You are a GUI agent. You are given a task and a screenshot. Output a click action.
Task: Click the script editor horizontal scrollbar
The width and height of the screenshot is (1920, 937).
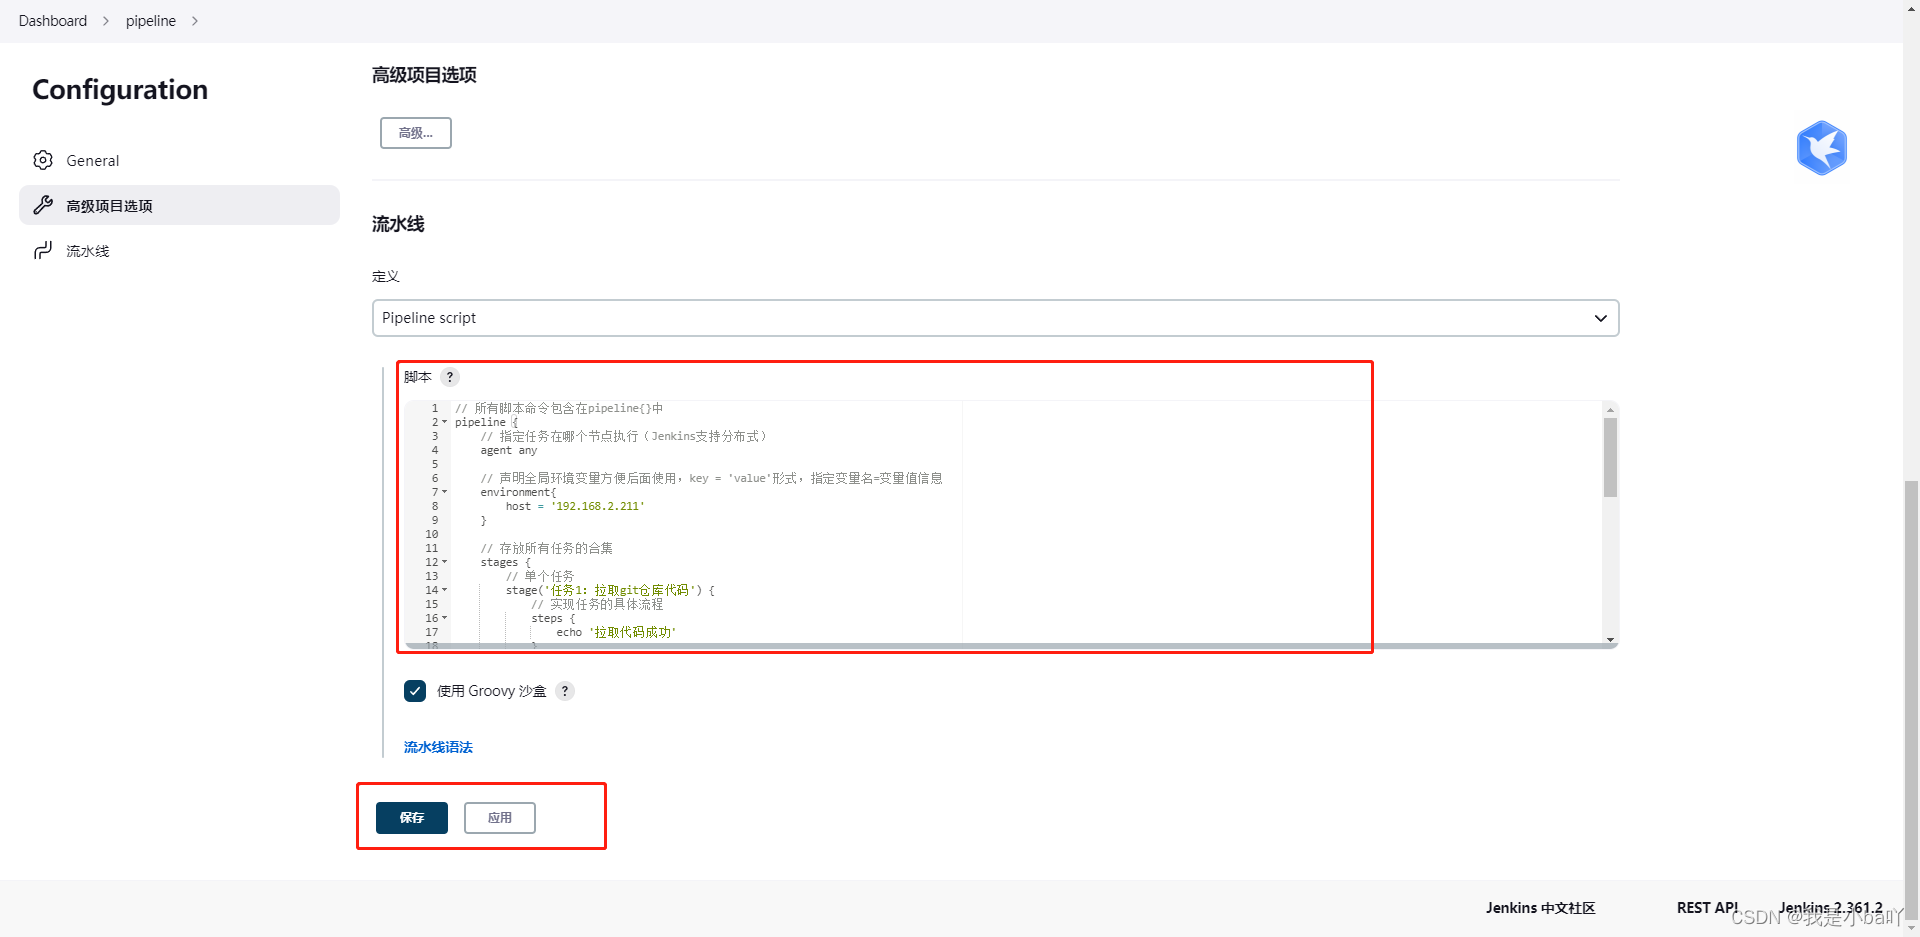1010,646
